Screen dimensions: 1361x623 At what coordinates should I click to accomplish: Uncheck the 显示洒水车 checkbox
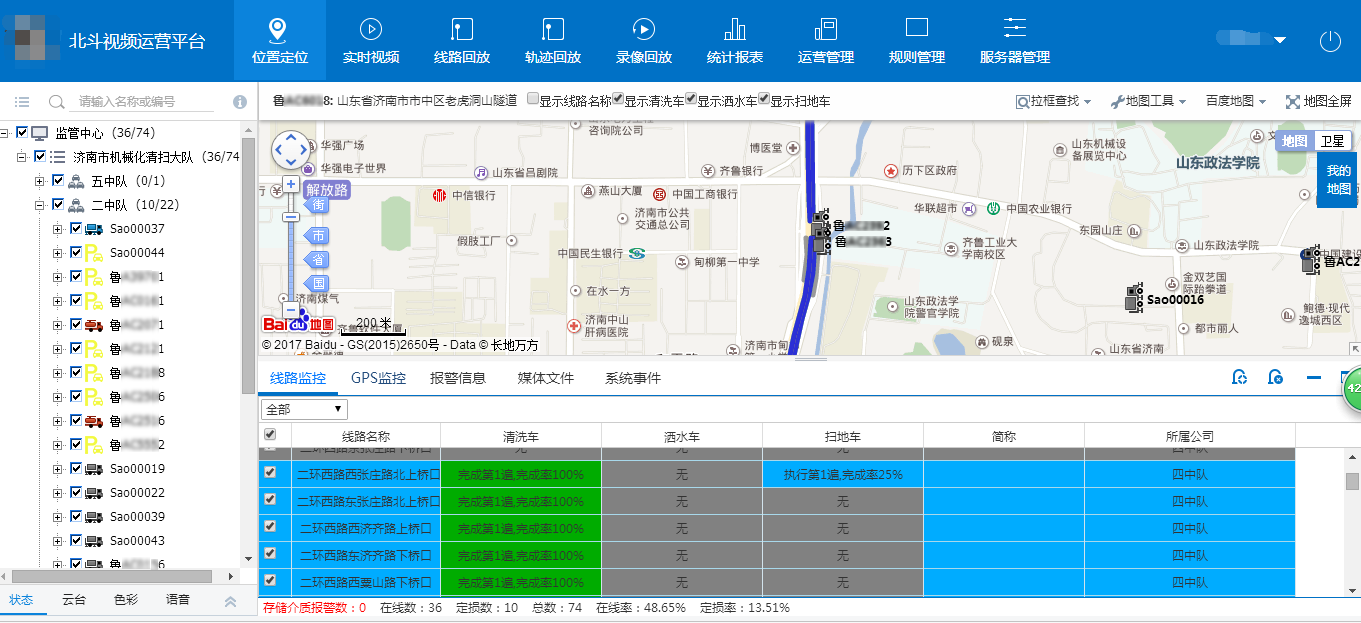tap(691, 100)
